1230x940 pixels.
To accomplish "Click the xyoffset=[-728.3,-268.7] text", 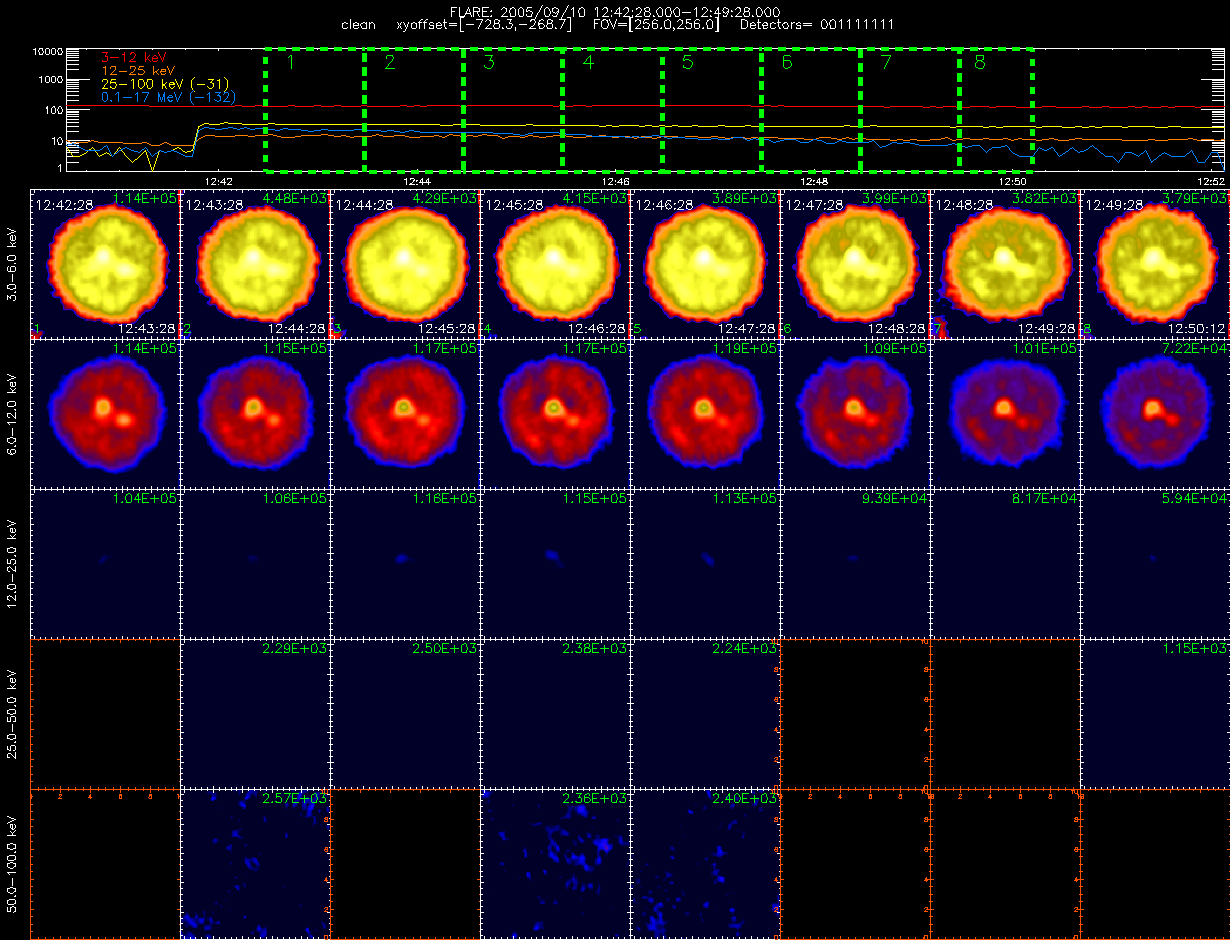I will coord(484,24).
